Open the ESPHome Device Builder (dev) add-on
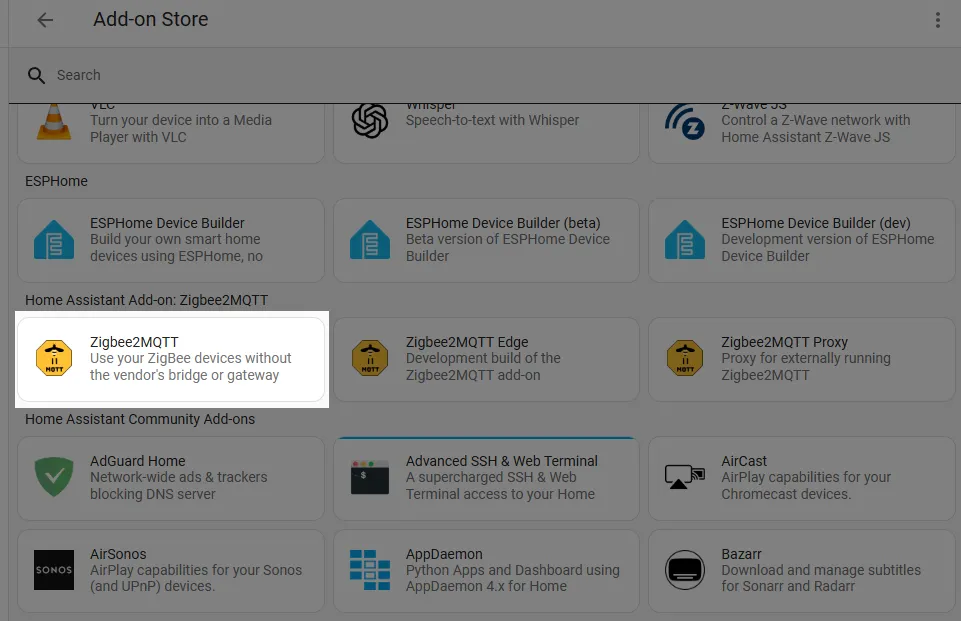961x621 pixels. (800, 240)
